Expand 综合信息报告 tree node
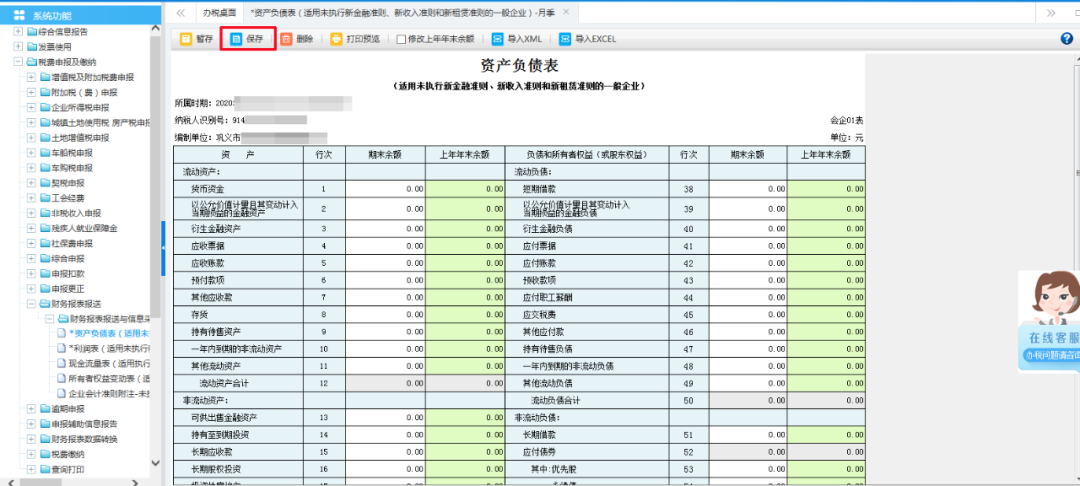The width and height of the screenshot is (1080, 486). [18, 32]
